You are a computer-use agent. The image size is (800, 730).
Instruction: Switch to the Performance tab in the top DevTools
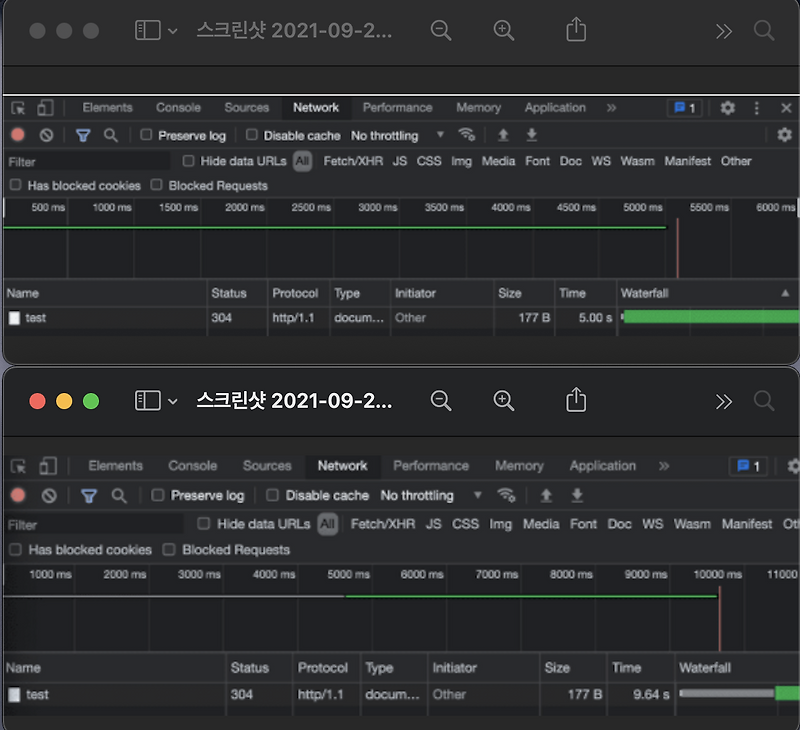pos(397,108)
